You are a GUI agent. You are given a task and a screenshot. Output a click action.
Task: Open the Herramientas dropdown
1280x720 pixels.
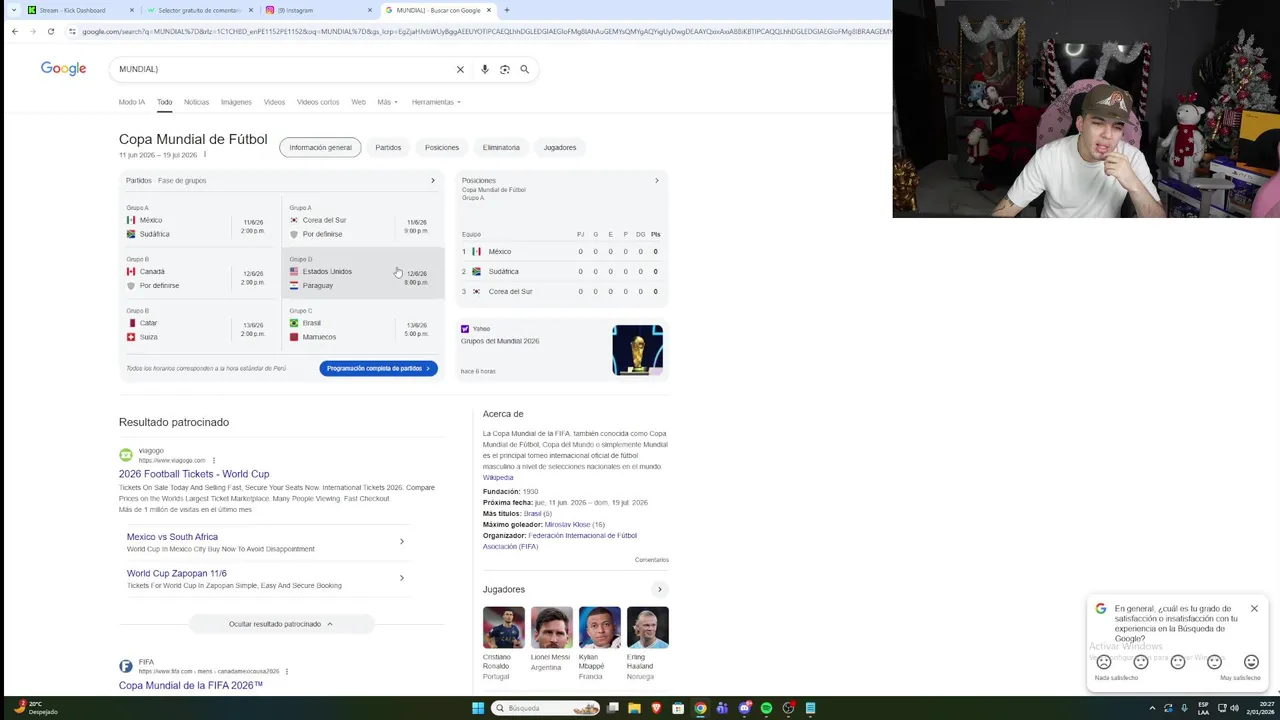click(x=436, y=102)
